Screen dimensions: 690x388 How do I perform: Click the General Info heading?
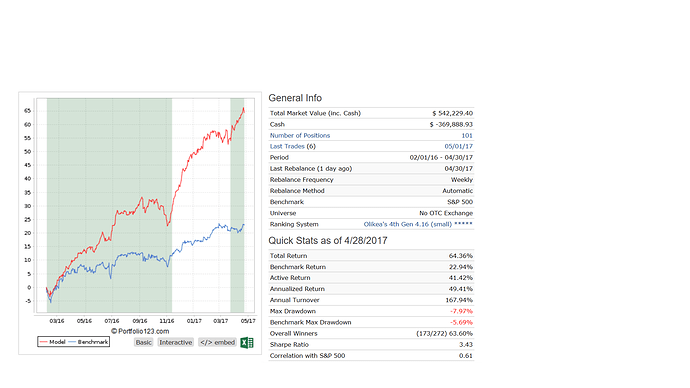click(295, 98)
